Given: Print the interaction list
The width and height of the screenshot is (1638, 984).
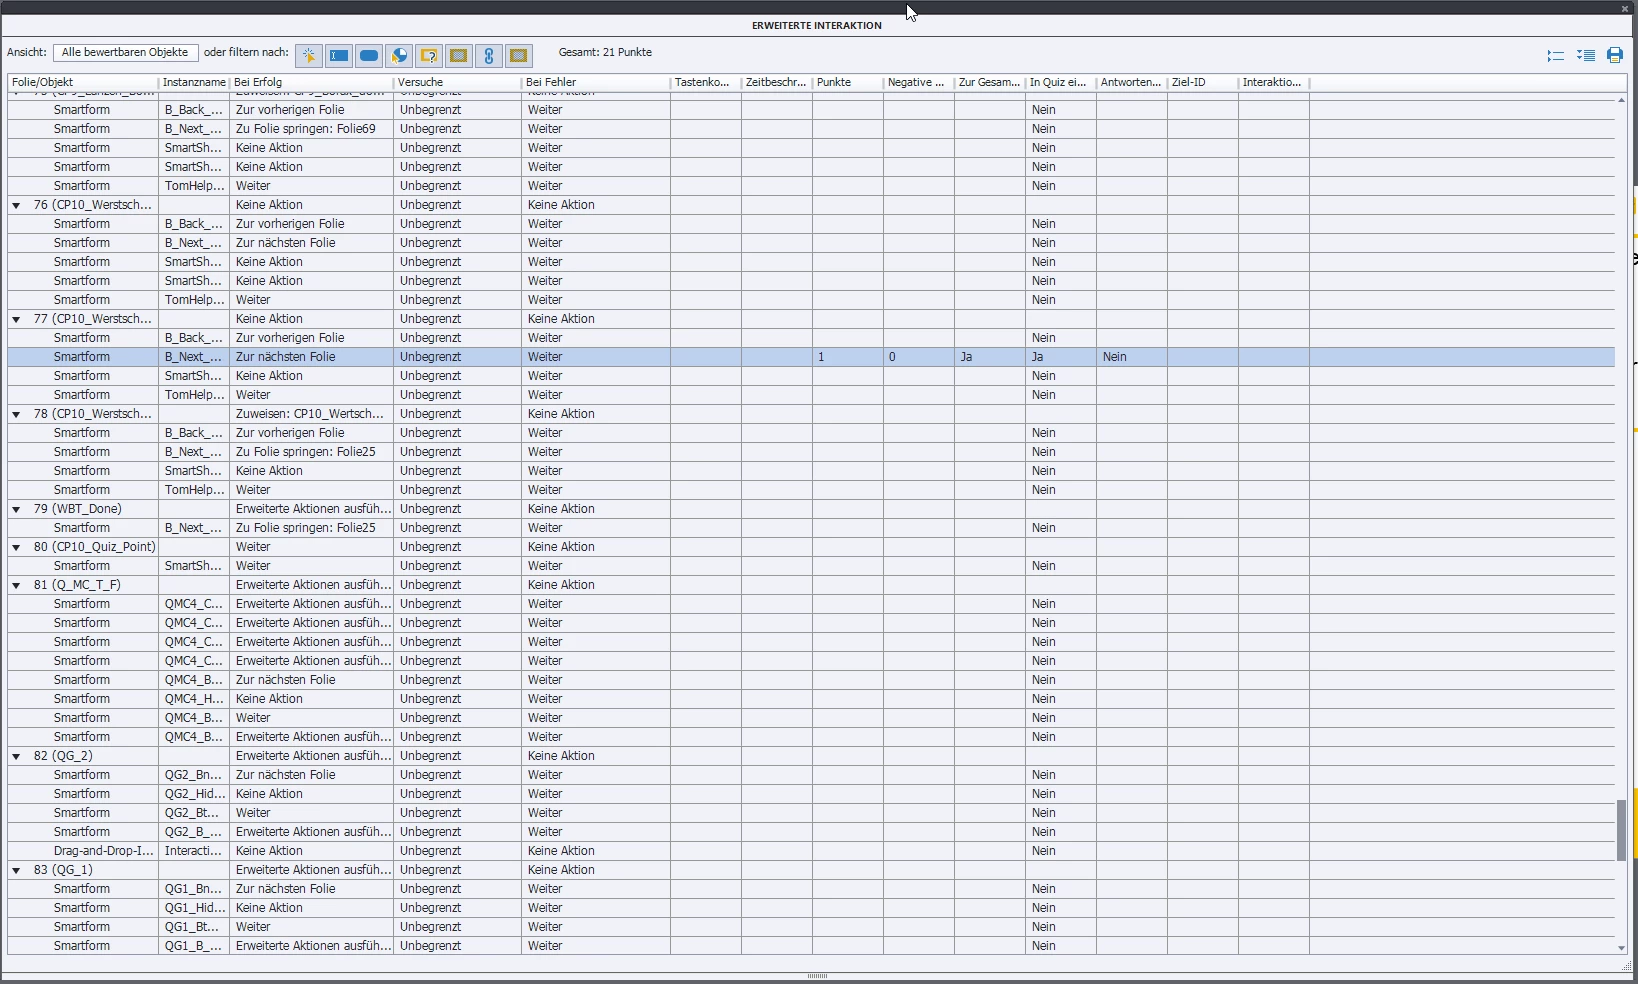Looking at the screenshot, I should pyautogui.click(x=1615, y=56).
